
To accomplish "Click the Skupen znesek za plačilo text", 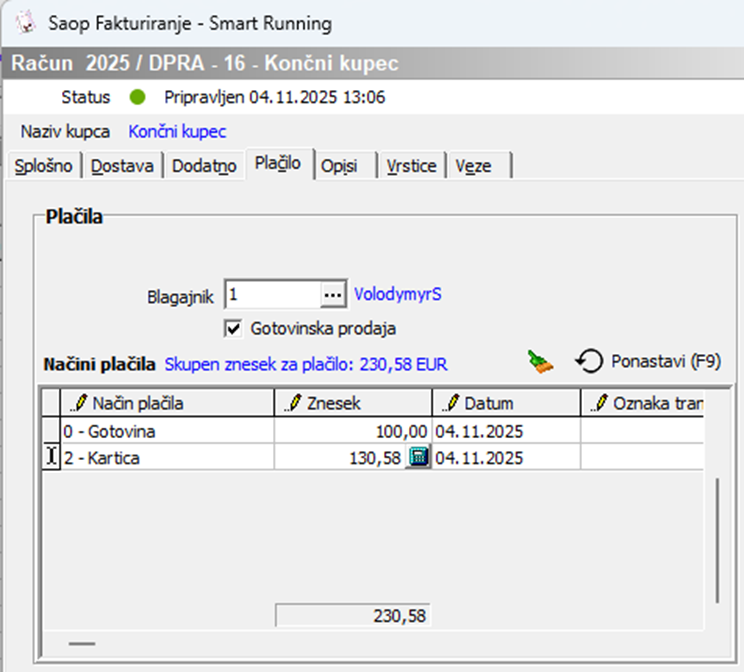I will [306, 364].
